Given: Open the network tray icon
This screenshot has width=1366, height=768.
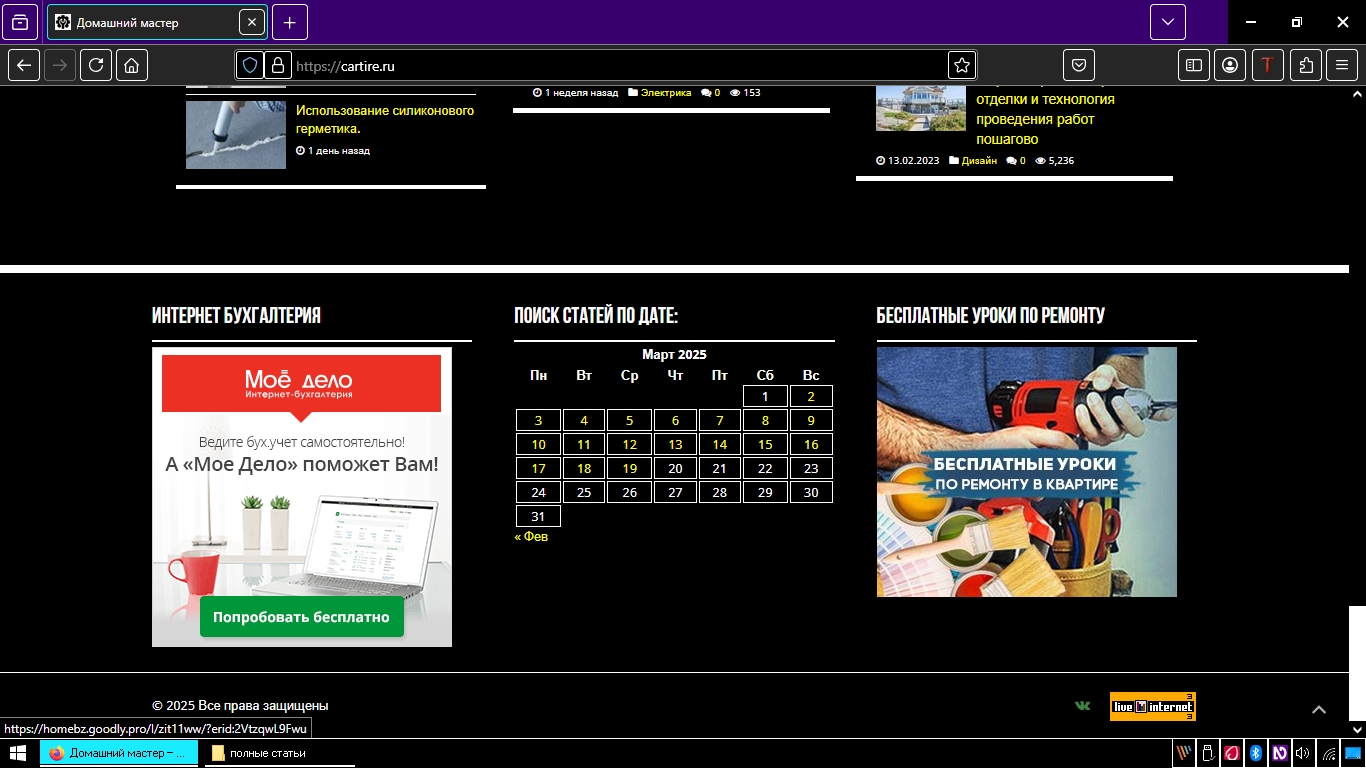Looking at the screenshot, I should pyautogui.click(x=1328, y=753).
